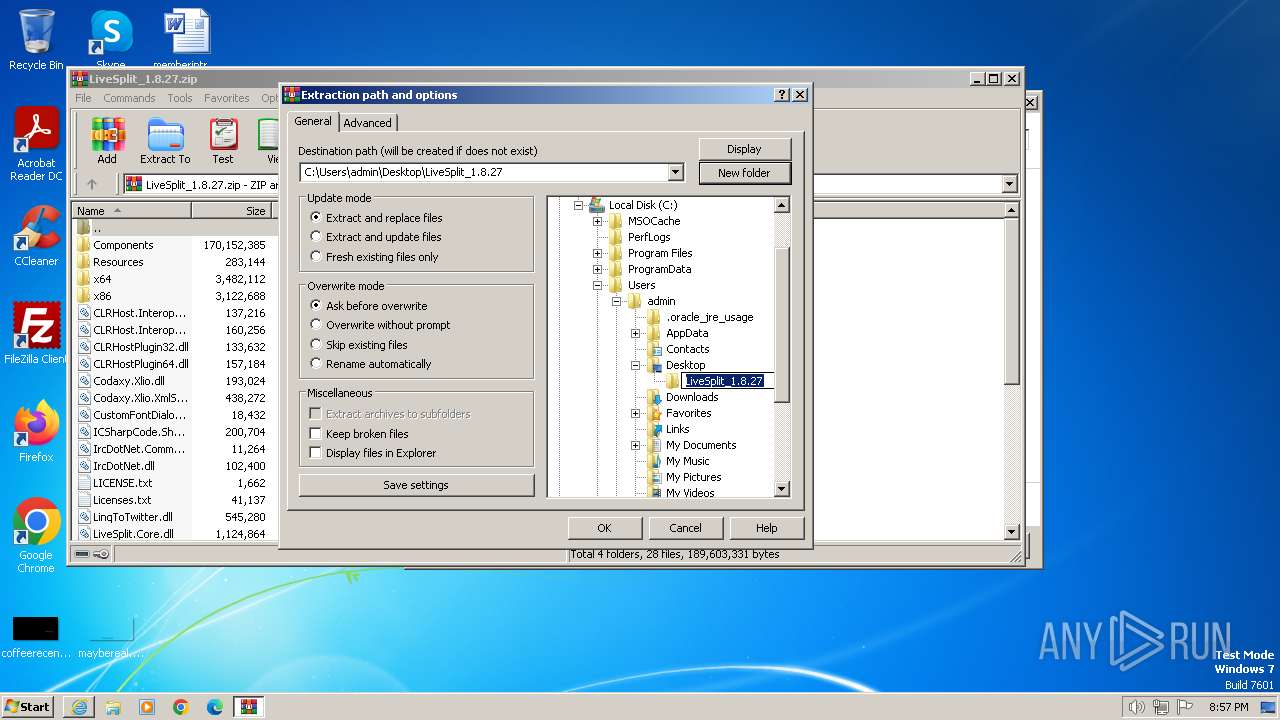Select the FileZilla Client desktop icon
This screenshot has width=1280, height=720.
coord(36,334)
